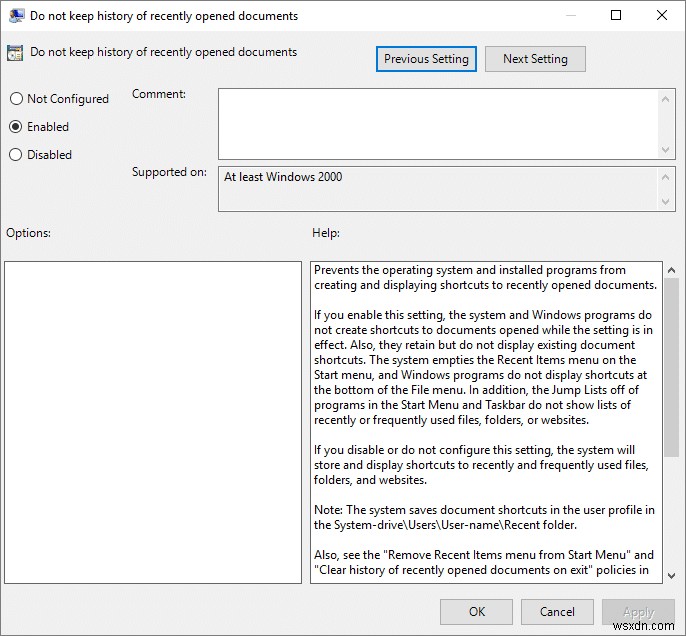This screenshot has width=686, height=636.
Task: Click inside the Comment text box
Action: point(438,124)
